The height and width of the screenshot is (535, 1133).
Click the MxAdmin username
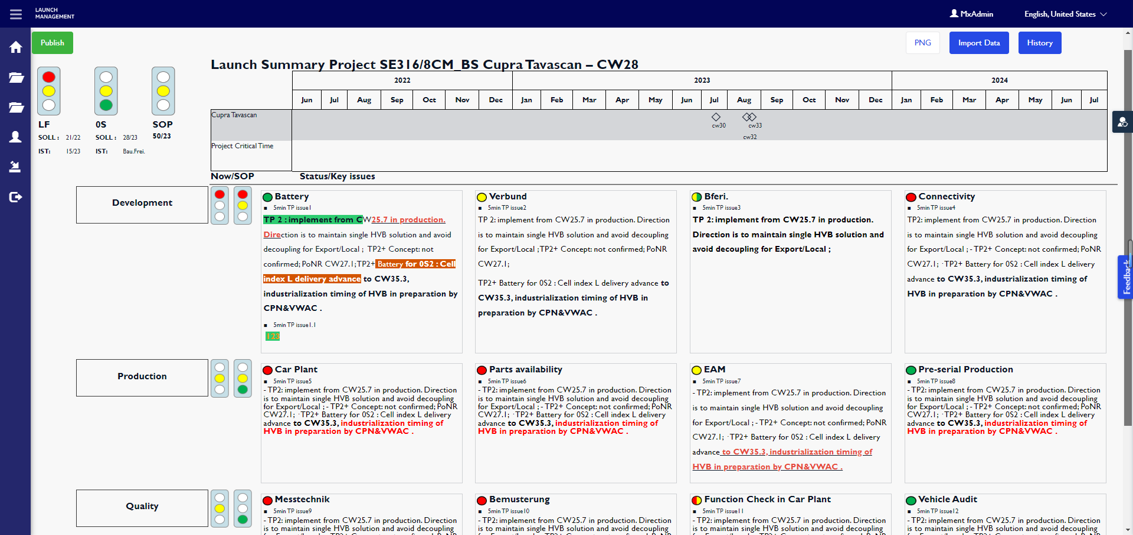[x=975, y=14]
